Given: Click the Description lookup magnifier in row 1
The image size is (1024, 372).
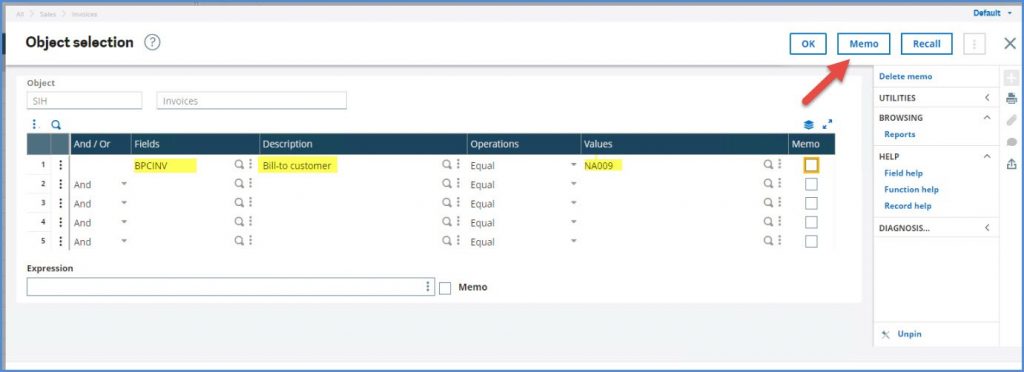Looking at the screenshot, I should (x=447, y=164).
